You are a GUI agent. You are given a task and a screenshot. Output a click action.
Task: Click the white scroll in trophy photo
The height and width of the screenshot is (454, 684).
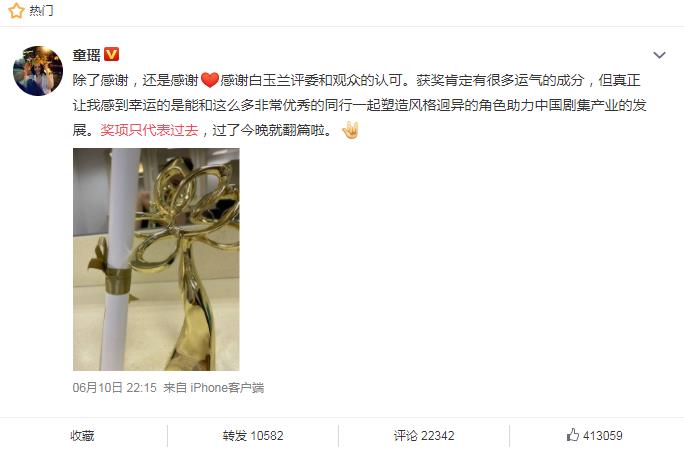pyautogui.click(x=120, y=257)
